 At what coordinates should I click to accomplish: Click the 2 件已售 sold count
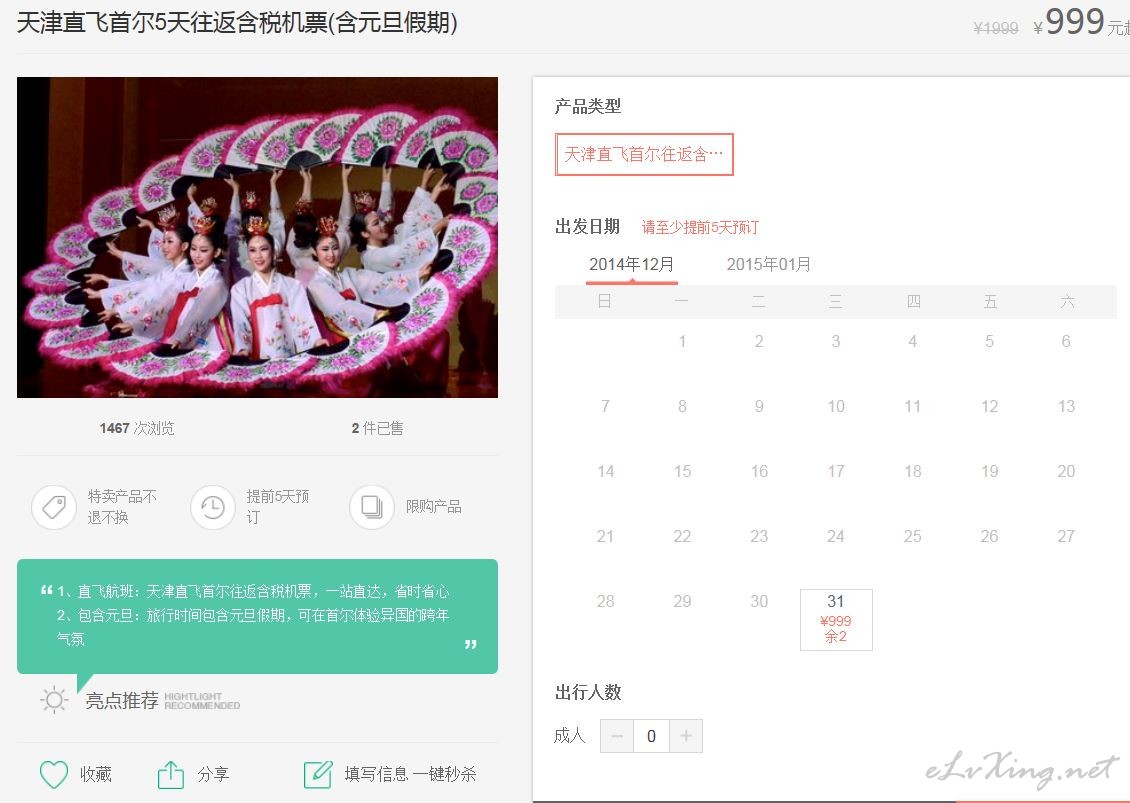pos(377,428)
